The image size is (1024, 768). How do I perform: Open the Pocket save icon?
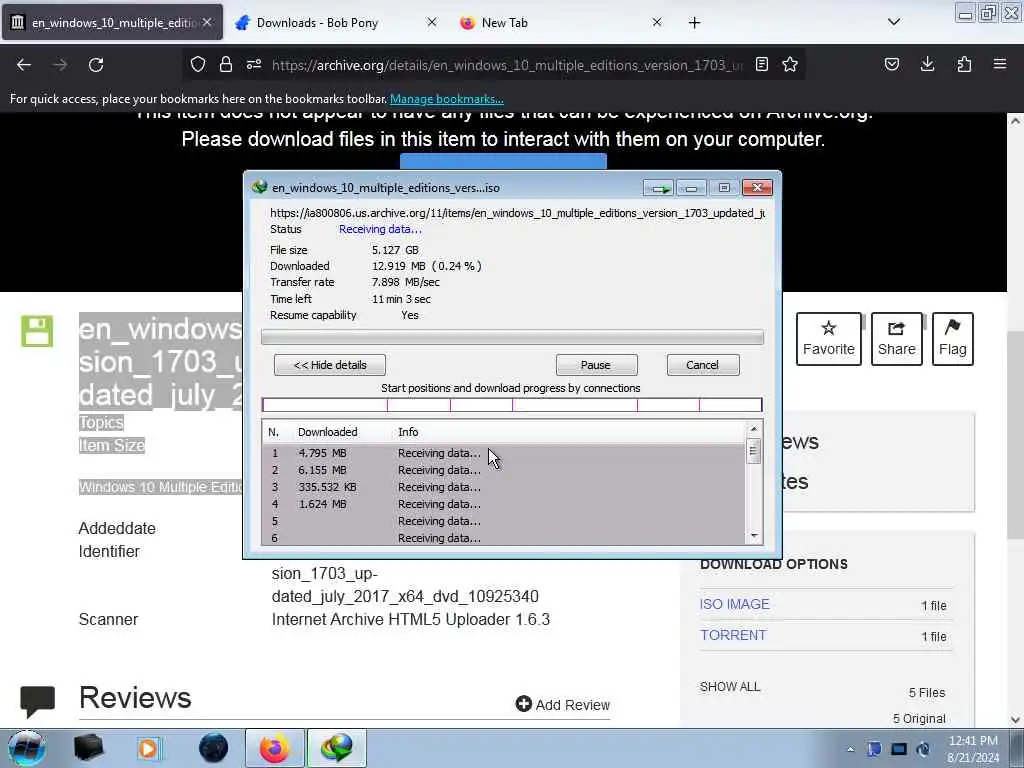pos(892,64)
